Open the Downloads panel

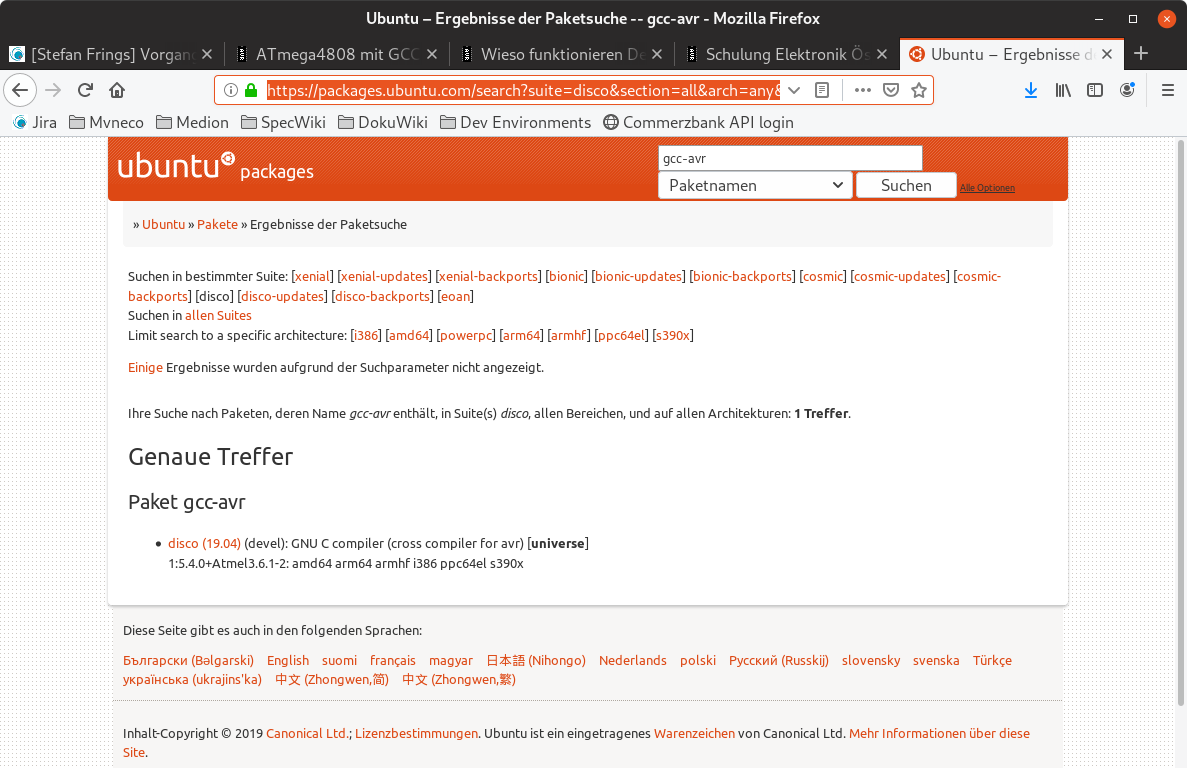click(x=1030, y=90)
